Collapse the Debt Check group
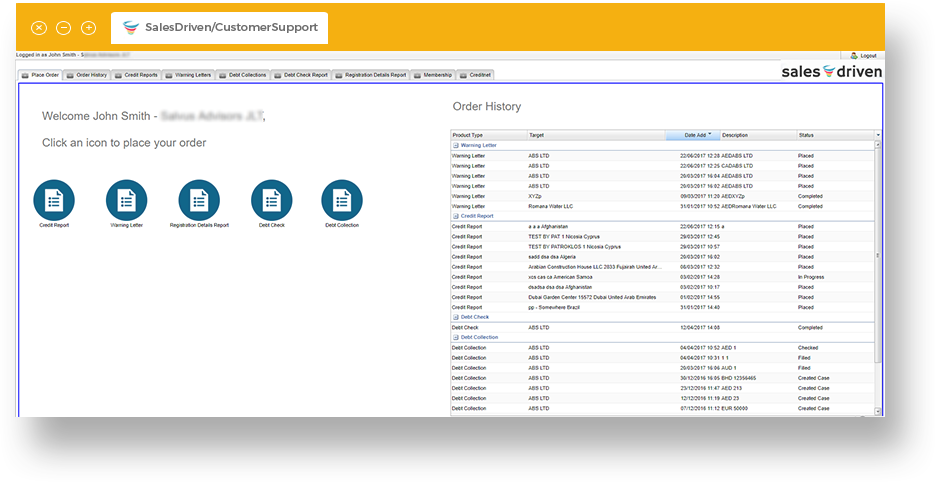The width and height of the screenshot is (935, 482). 456,317
